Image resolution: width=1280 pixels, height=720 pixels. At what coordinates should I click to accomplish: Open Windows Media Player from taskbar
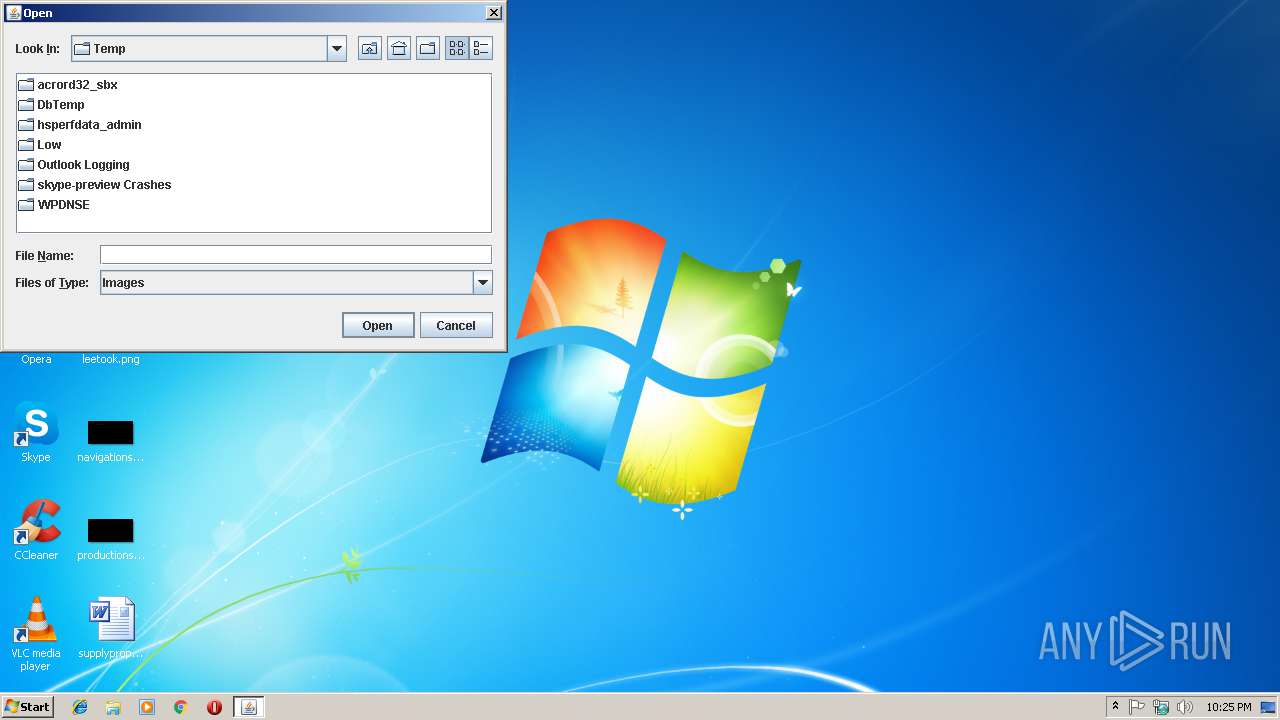[x=147, y=707]
